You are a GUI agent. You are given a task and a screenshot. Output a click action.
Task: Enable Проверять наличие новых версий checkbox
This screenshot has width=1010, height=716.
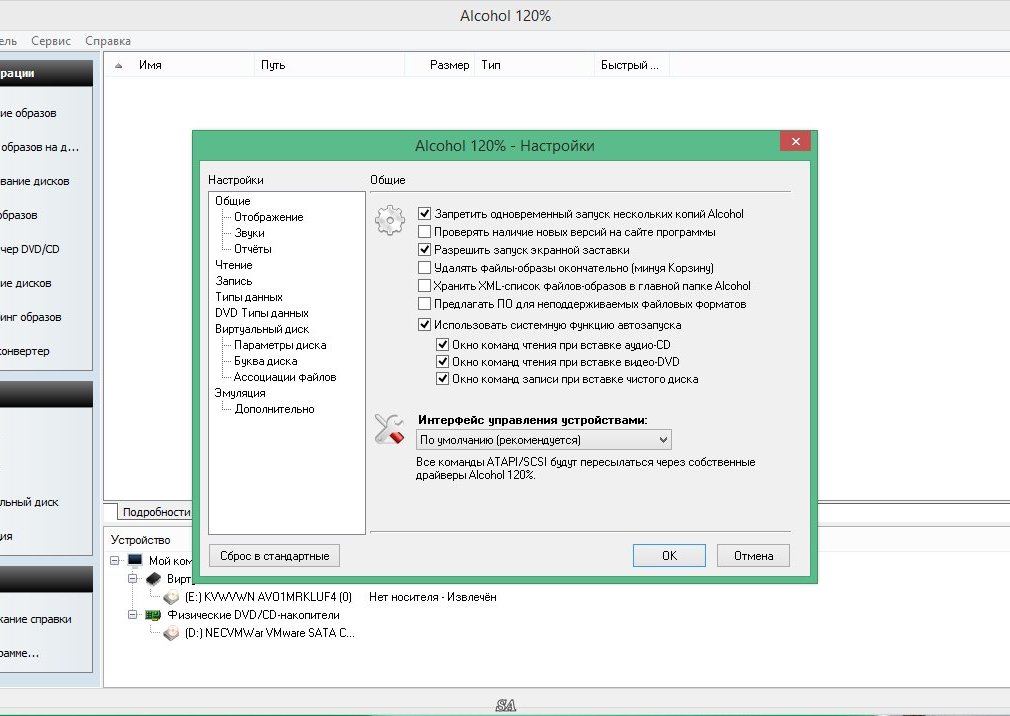click(424, 232)
